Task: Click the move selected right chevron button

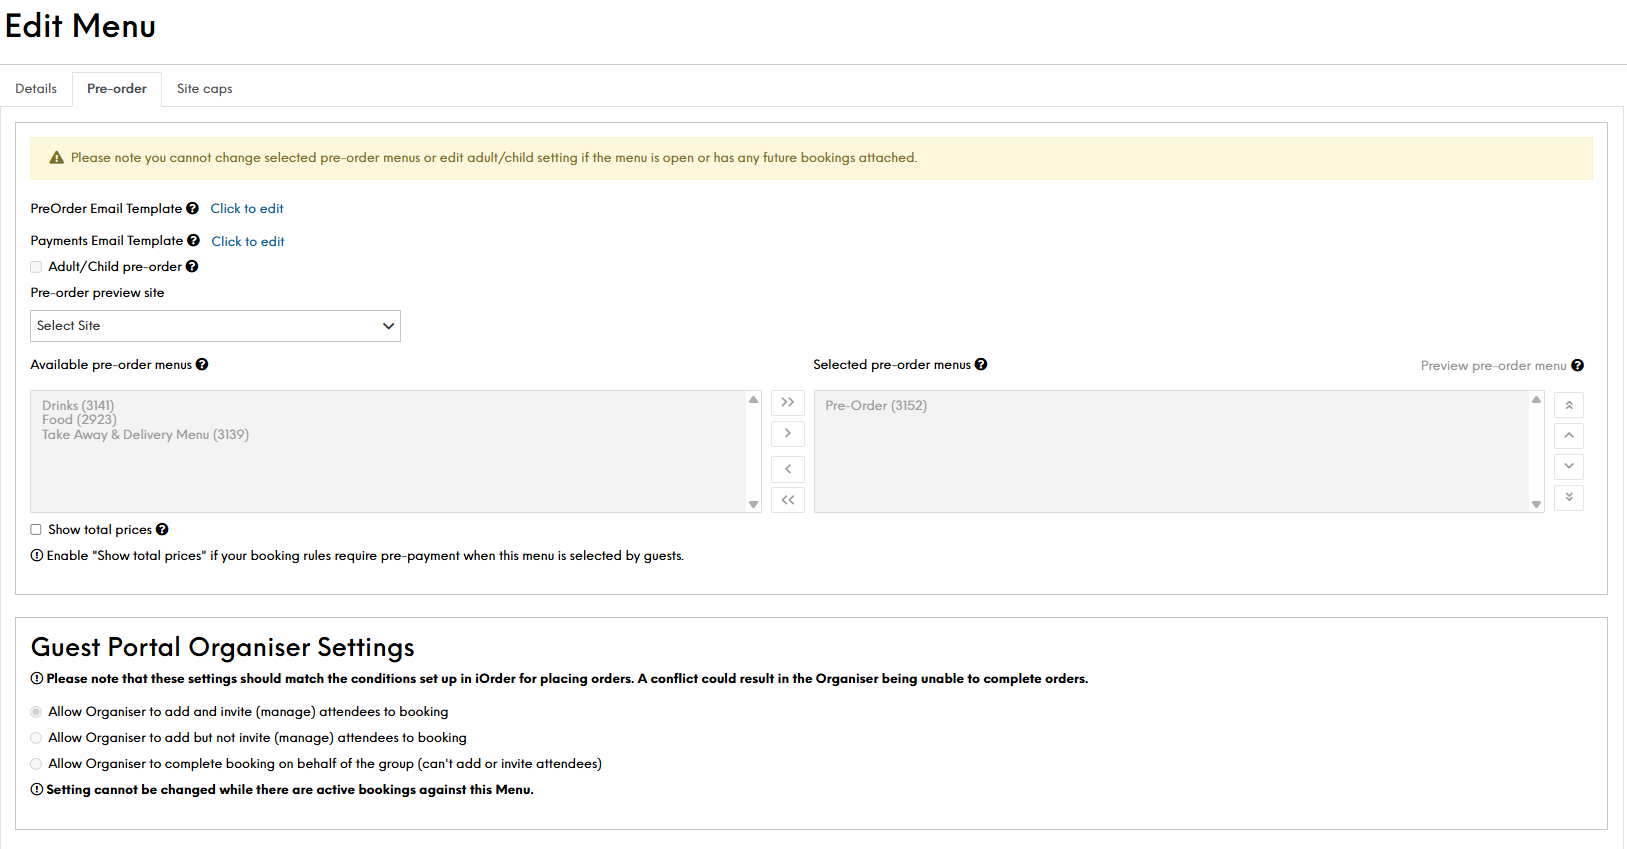Action: click(788, 433)
